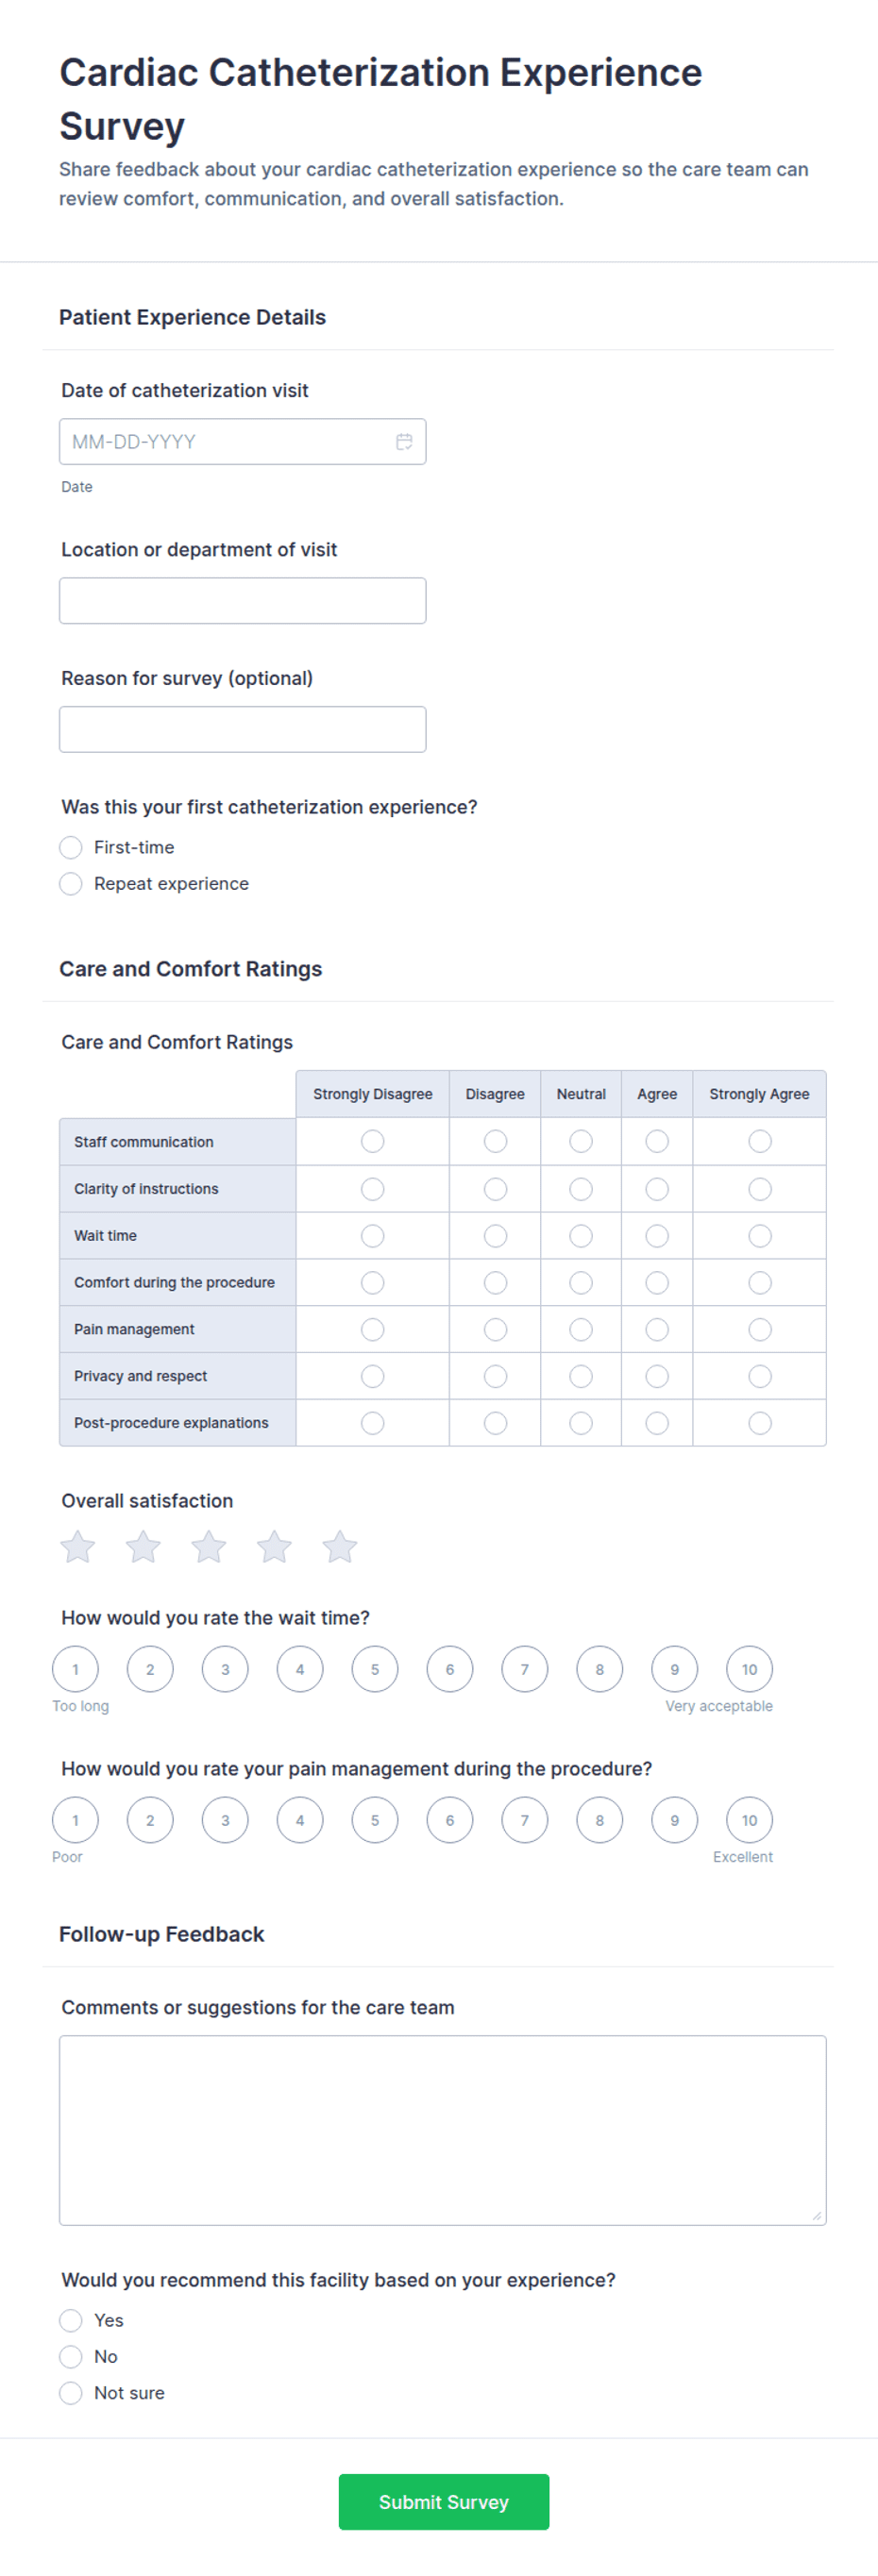Set overall satisfaction to five stars

pos(340,1547)
